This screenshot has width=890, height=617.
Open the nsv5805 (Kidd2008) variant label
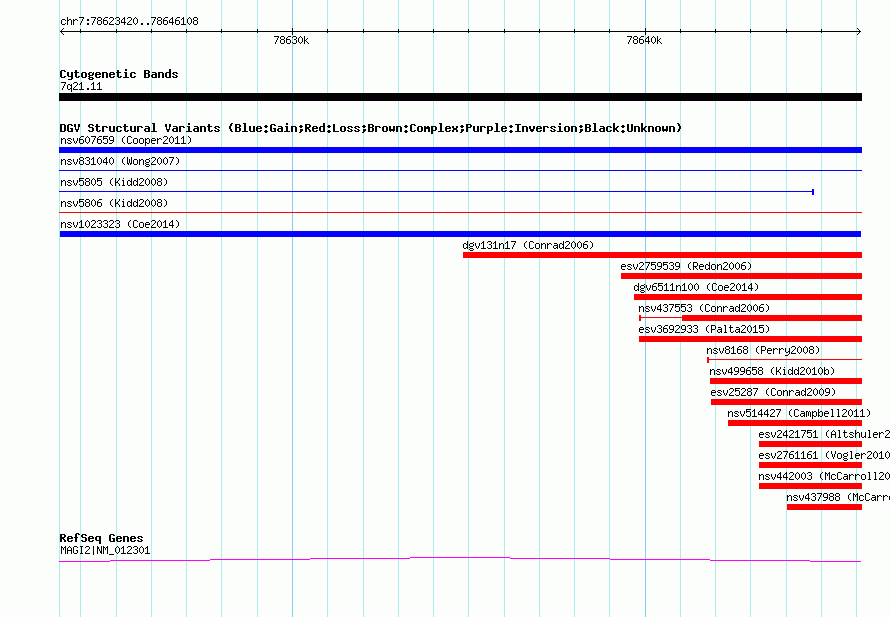point(114,182)
